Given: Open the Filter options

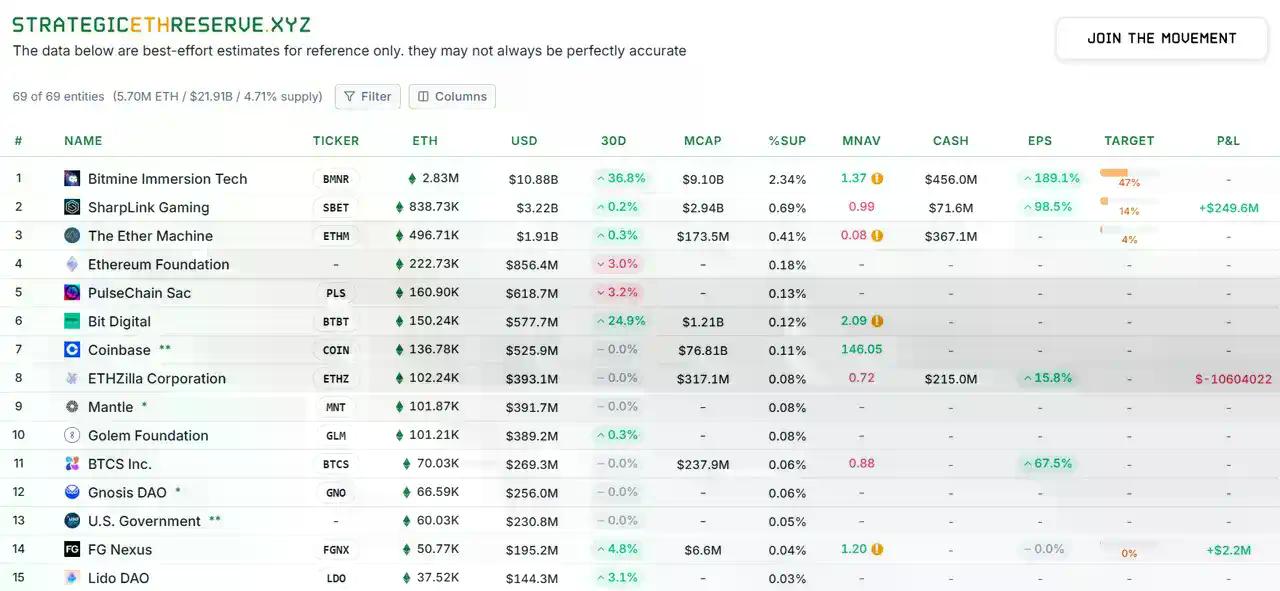Looking at the screenshot, I should pyautogui.click(x=367, y=97).
